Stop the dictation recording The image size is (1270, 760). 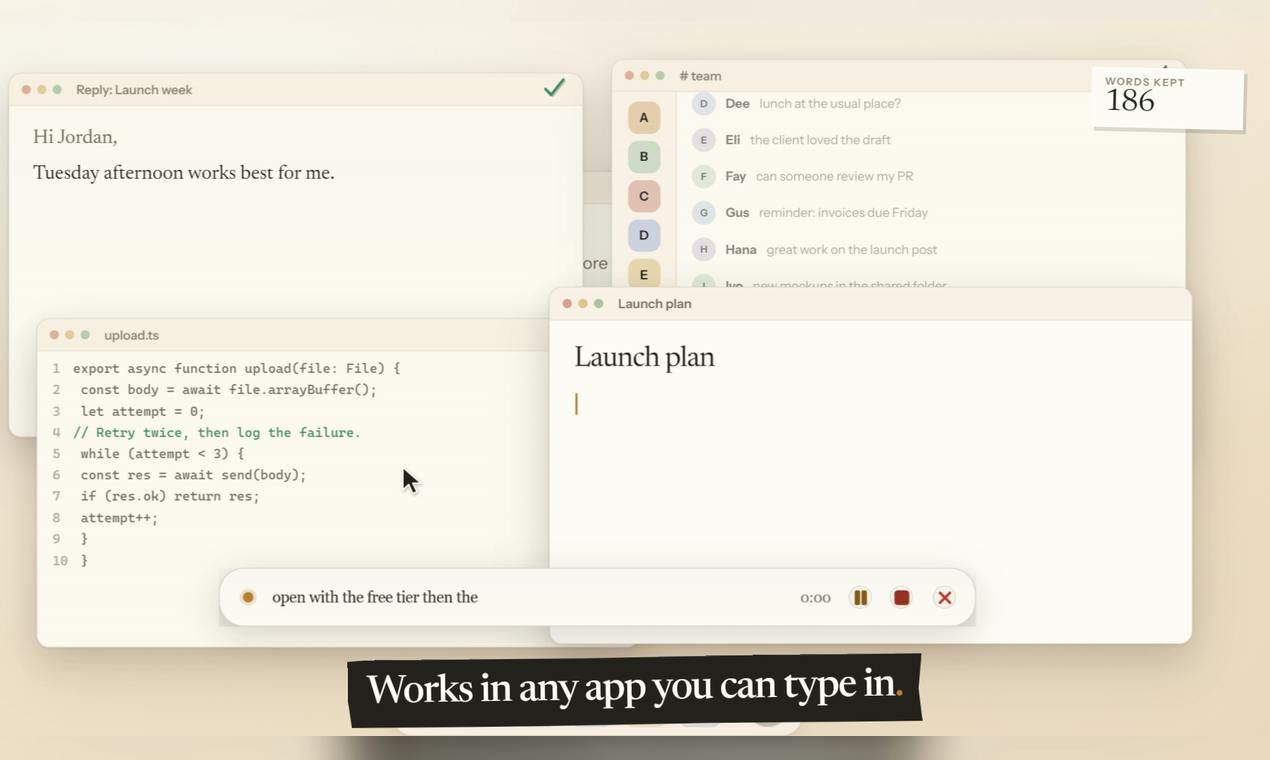point(901,597)
